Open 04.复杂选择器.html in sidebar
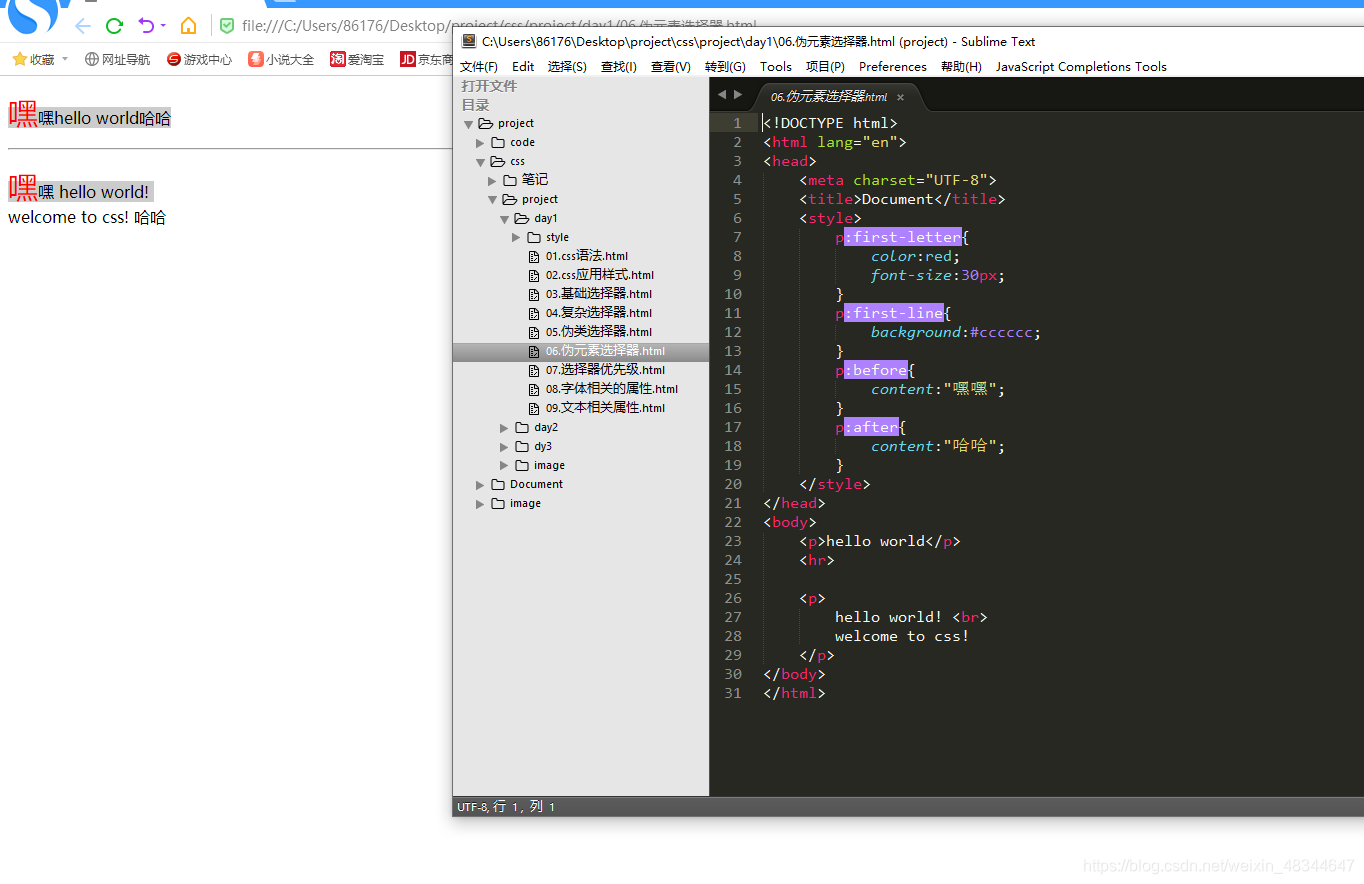The height and width of the screenshot is (884, 1364). click(598, 313)
